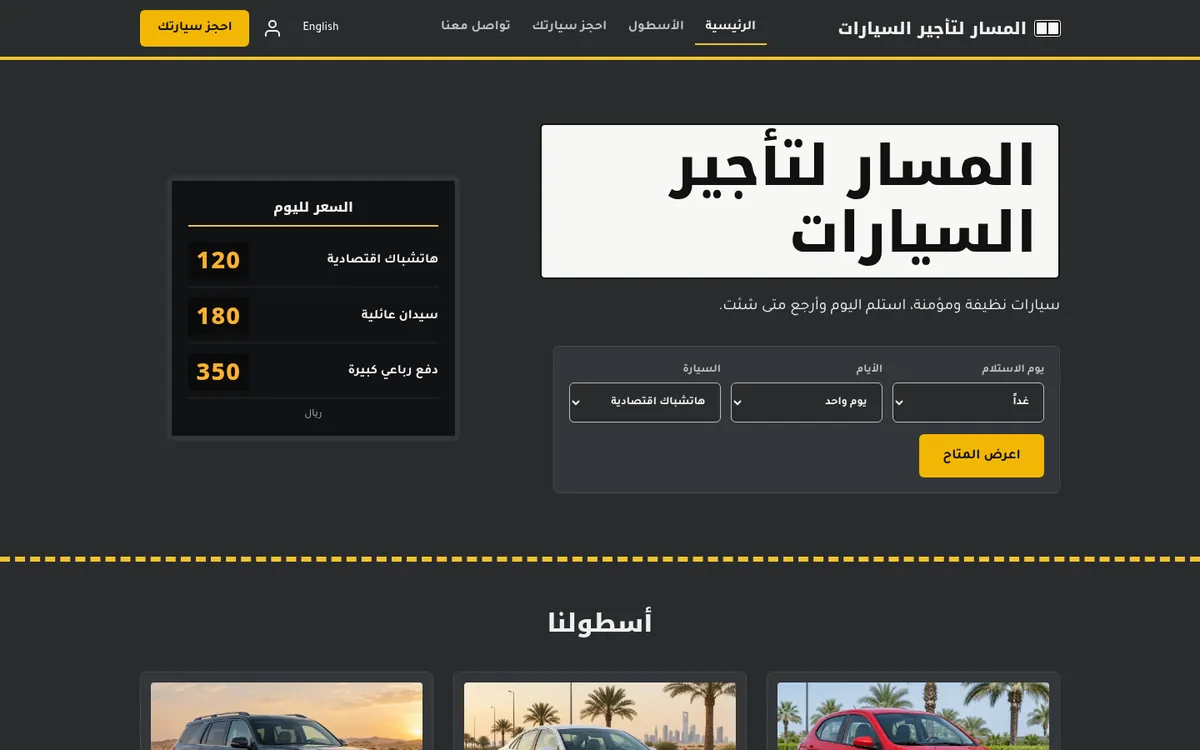Click the الأيام field label
Viewport: 1200px width, 750px height.
click(x=869, y=369)
